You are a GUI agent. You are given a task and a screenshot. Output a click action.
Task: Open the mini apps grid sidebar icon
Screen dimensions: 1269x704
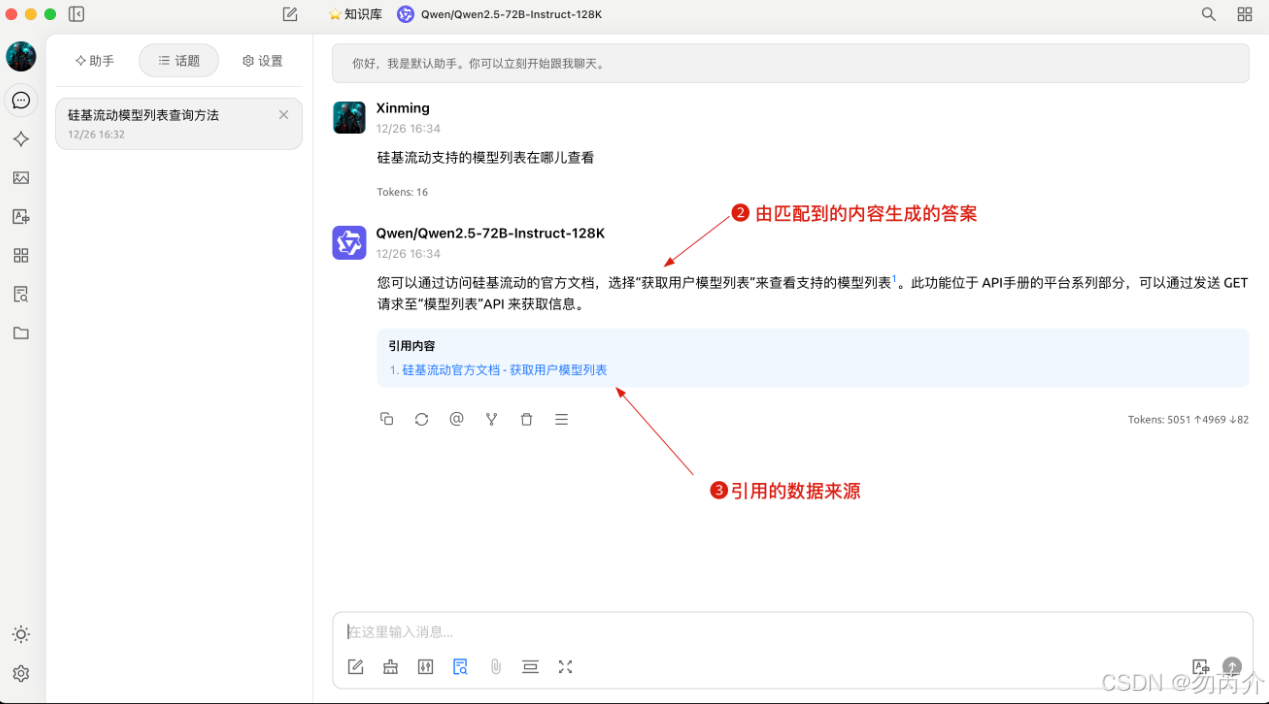coord(21,256)
